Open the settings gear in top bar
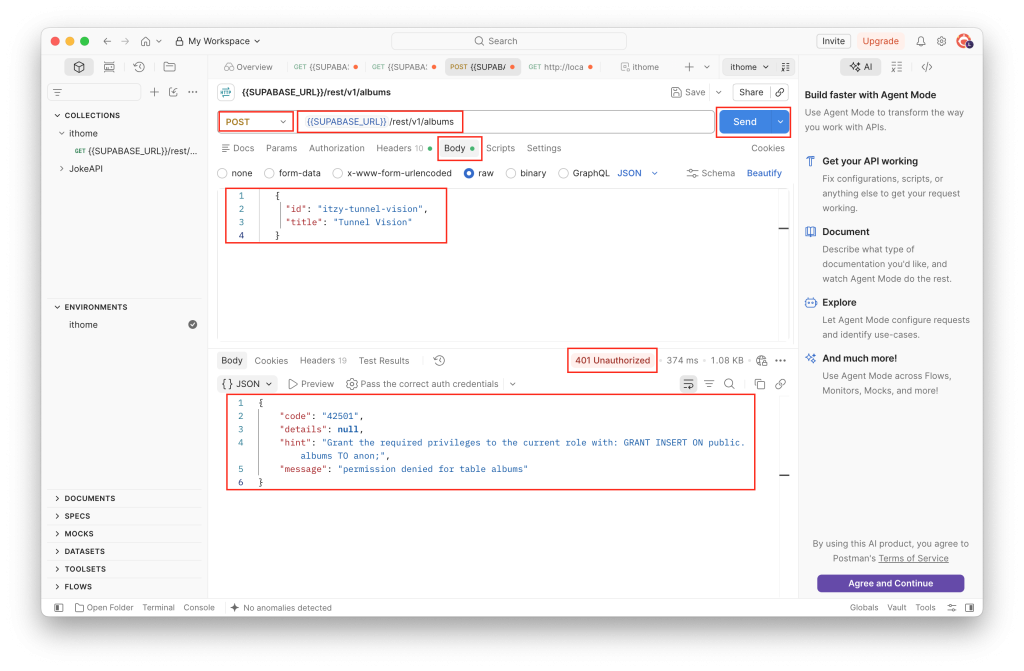 941,41
